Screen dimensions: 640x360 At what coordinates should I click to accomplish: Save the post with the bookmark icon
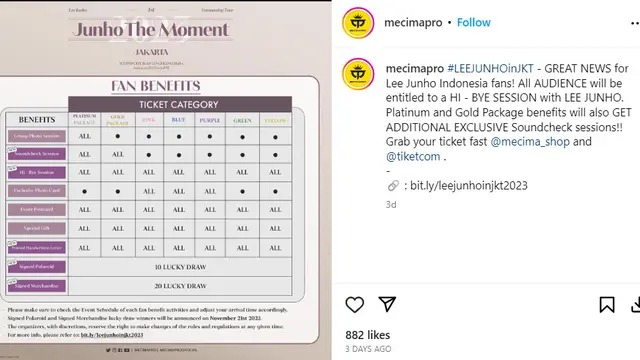point(607,304)
